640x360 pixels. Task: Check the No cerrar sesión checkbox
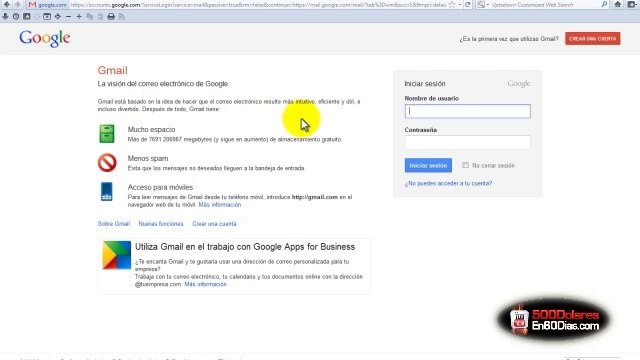465,165
